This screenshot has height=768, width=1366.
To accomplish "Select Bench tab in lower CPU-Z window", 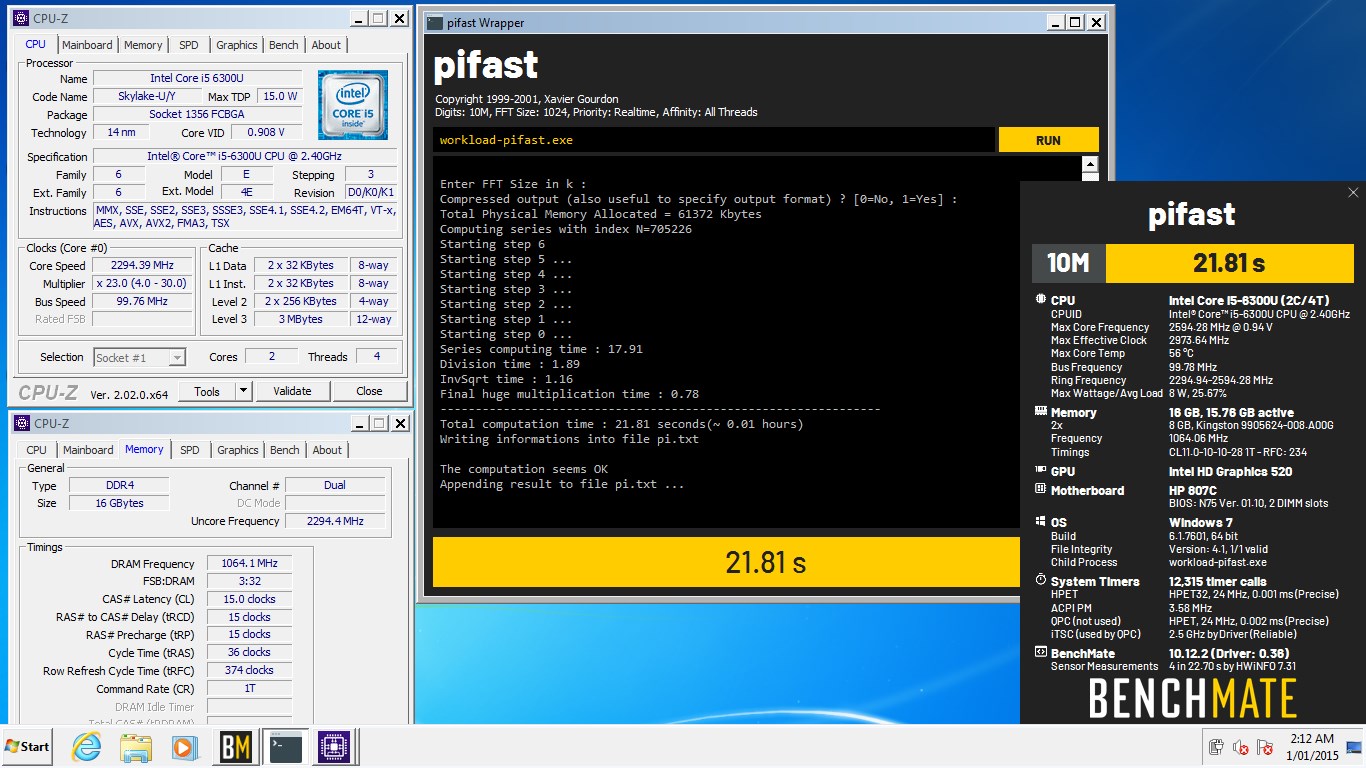I will [x=285, y=450].
